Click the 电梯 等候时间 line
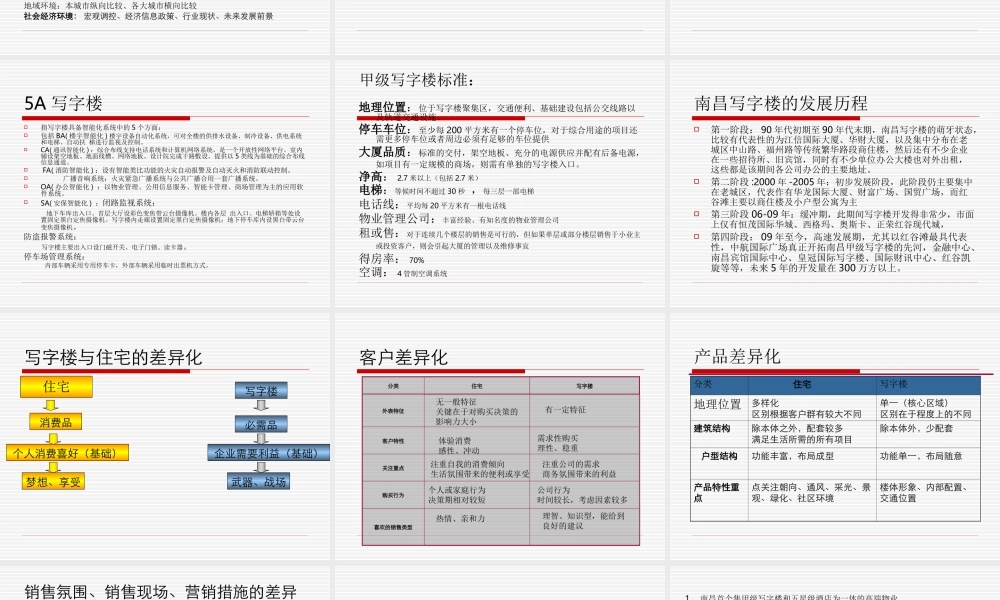This screenshot has width=1000, height=600. click(446, 191)
